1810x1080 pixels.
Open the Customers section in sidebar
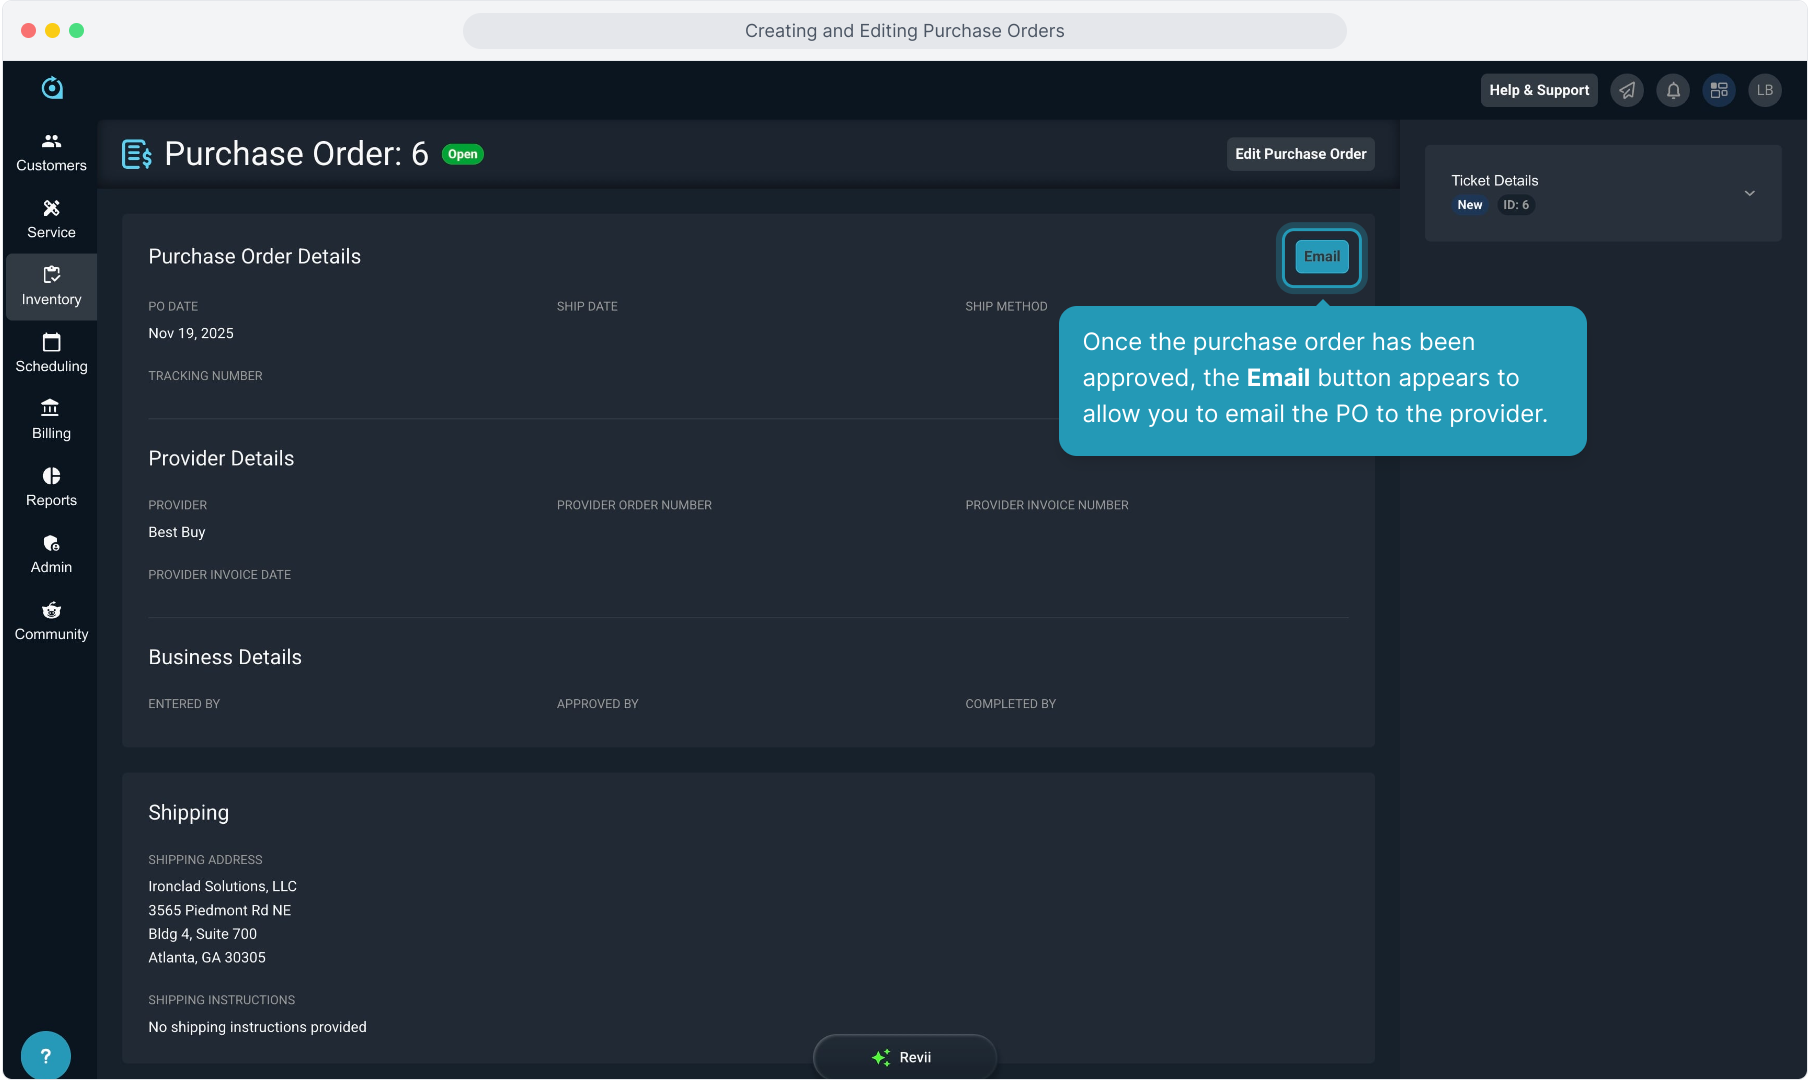51,152
